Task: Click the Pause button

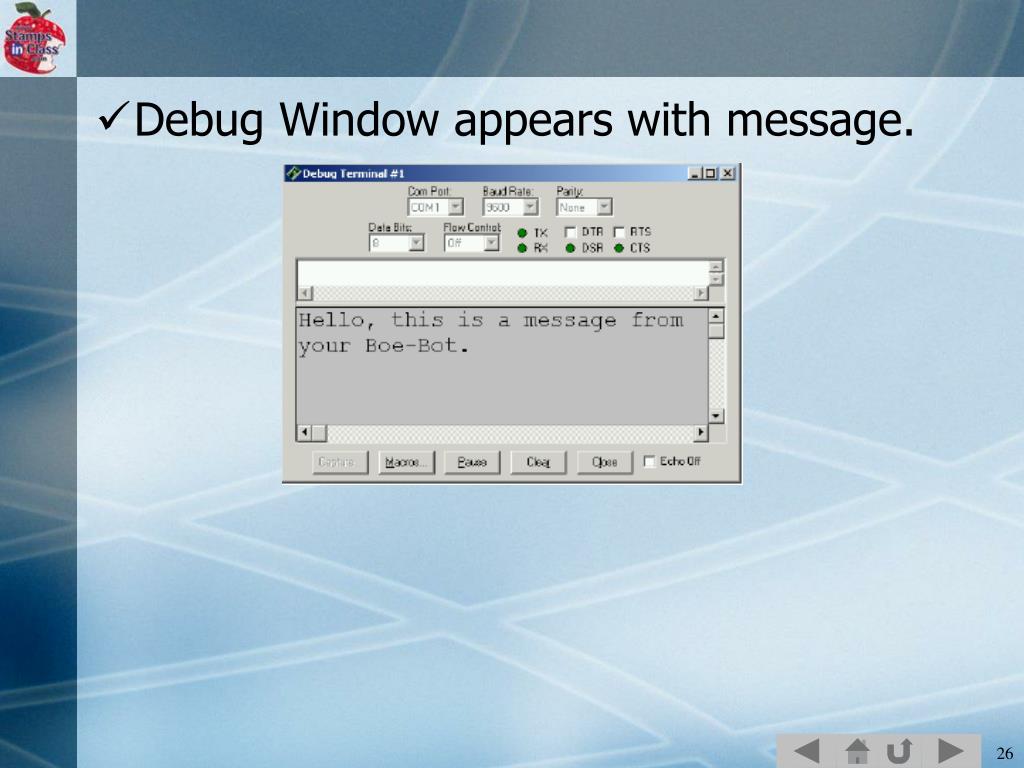Action: [472, 462]
